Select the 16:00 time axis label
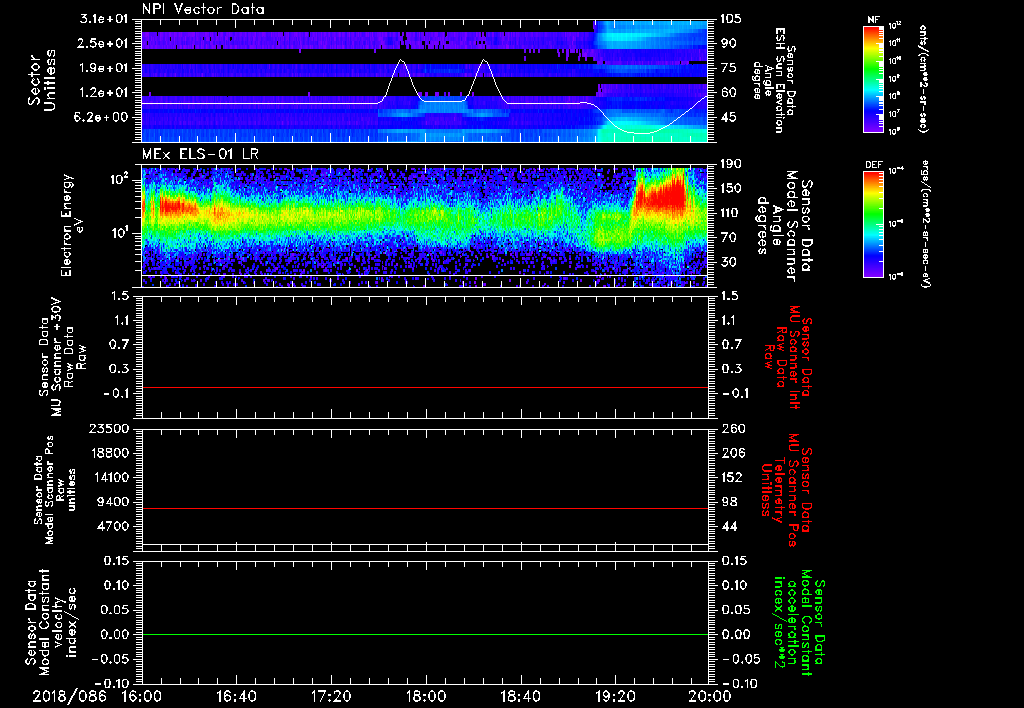 tap(142, 696)
